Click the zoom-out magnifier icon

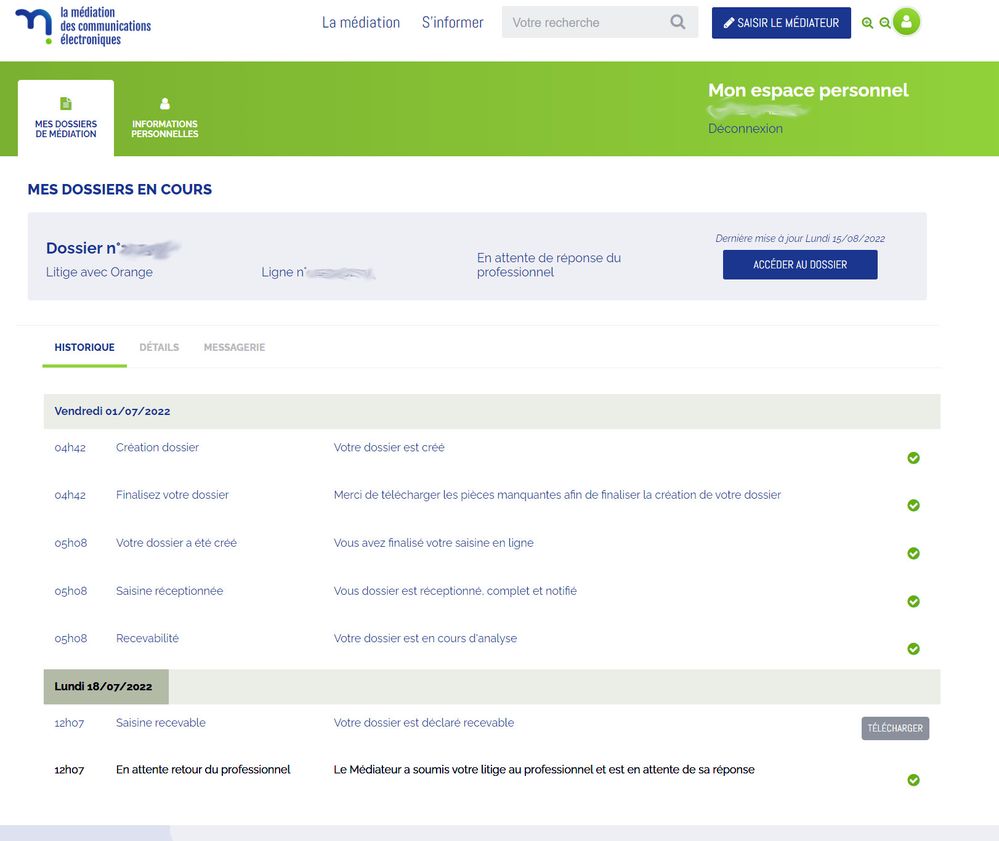(x=884, y=23)
